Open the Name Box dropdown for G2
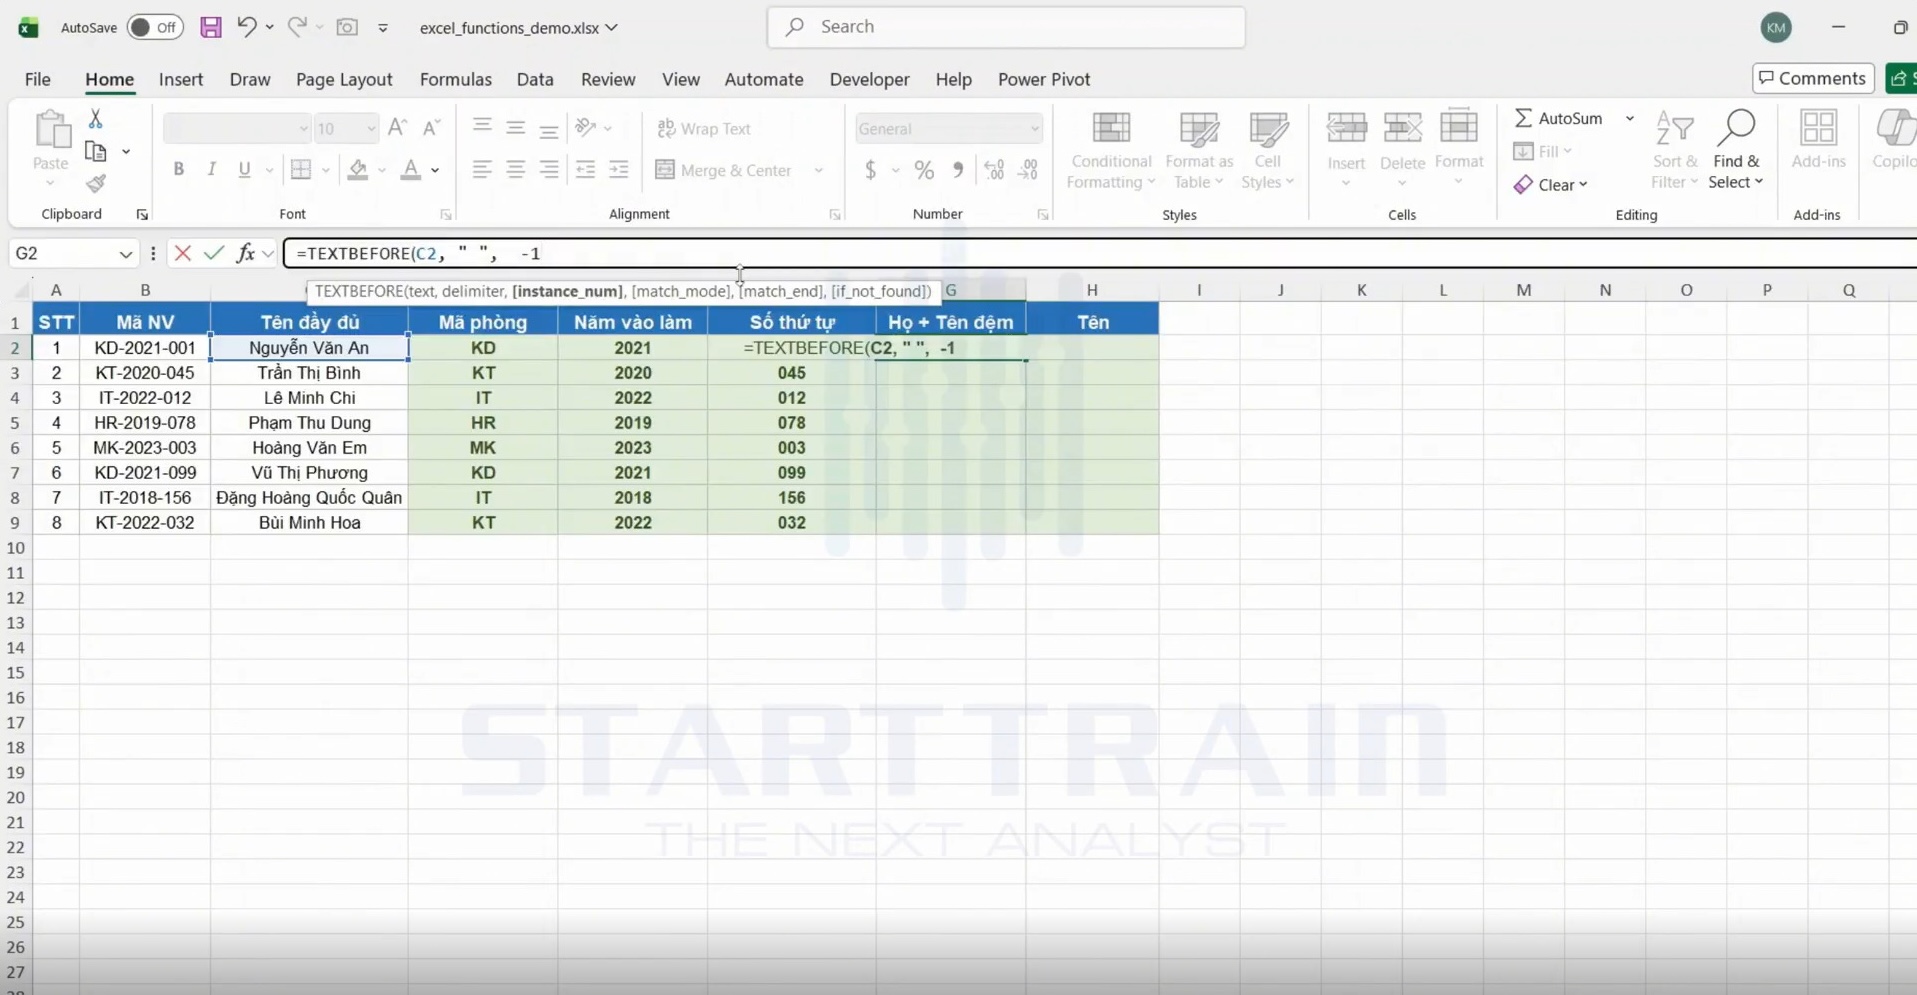The width and height of the screenshot is (1917, 995). tap(125, 254)
